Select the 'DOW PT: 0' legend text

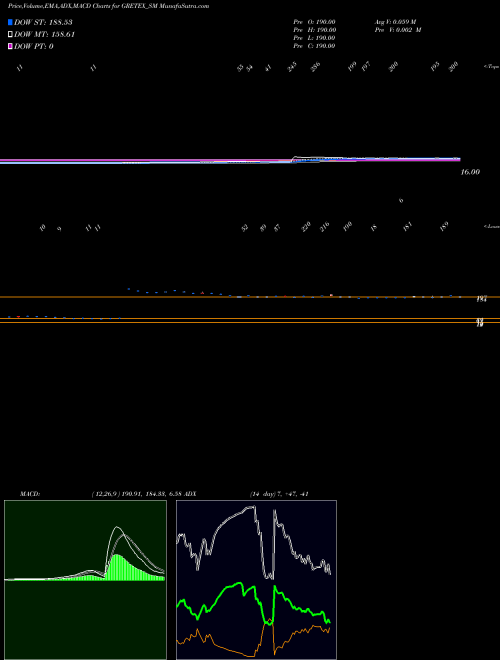(x=34, y=46)
